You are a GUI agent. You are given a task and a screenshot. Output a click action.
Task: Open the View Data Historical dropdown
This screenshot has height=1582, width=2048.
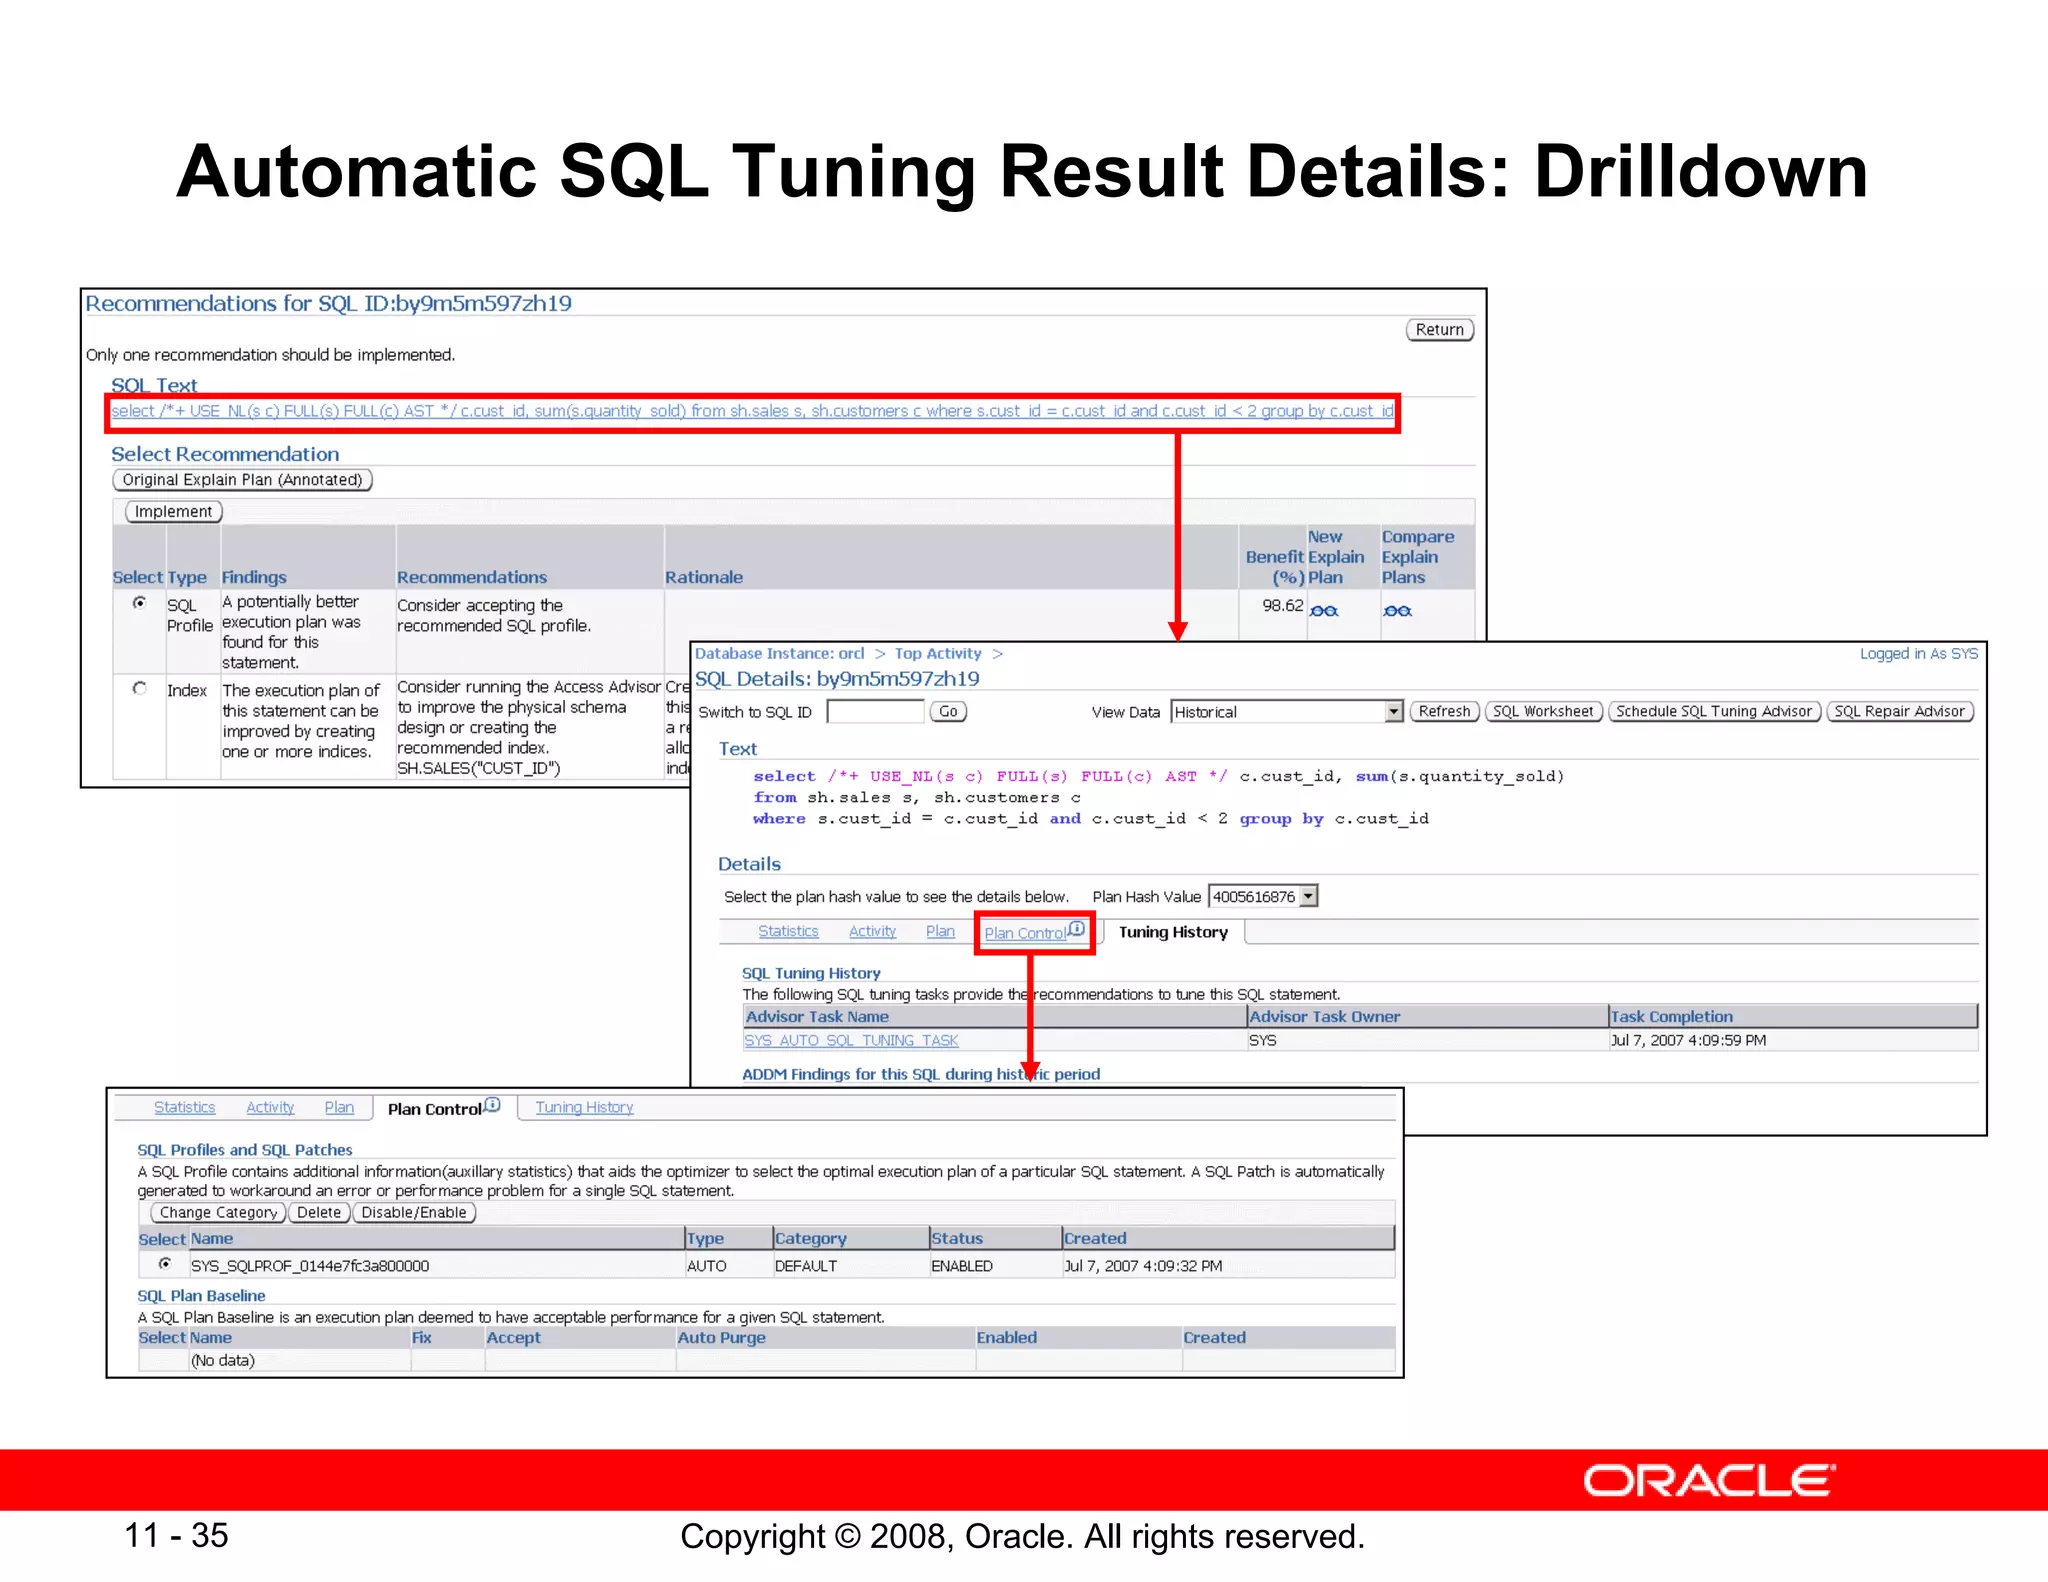pos(1287,712)
